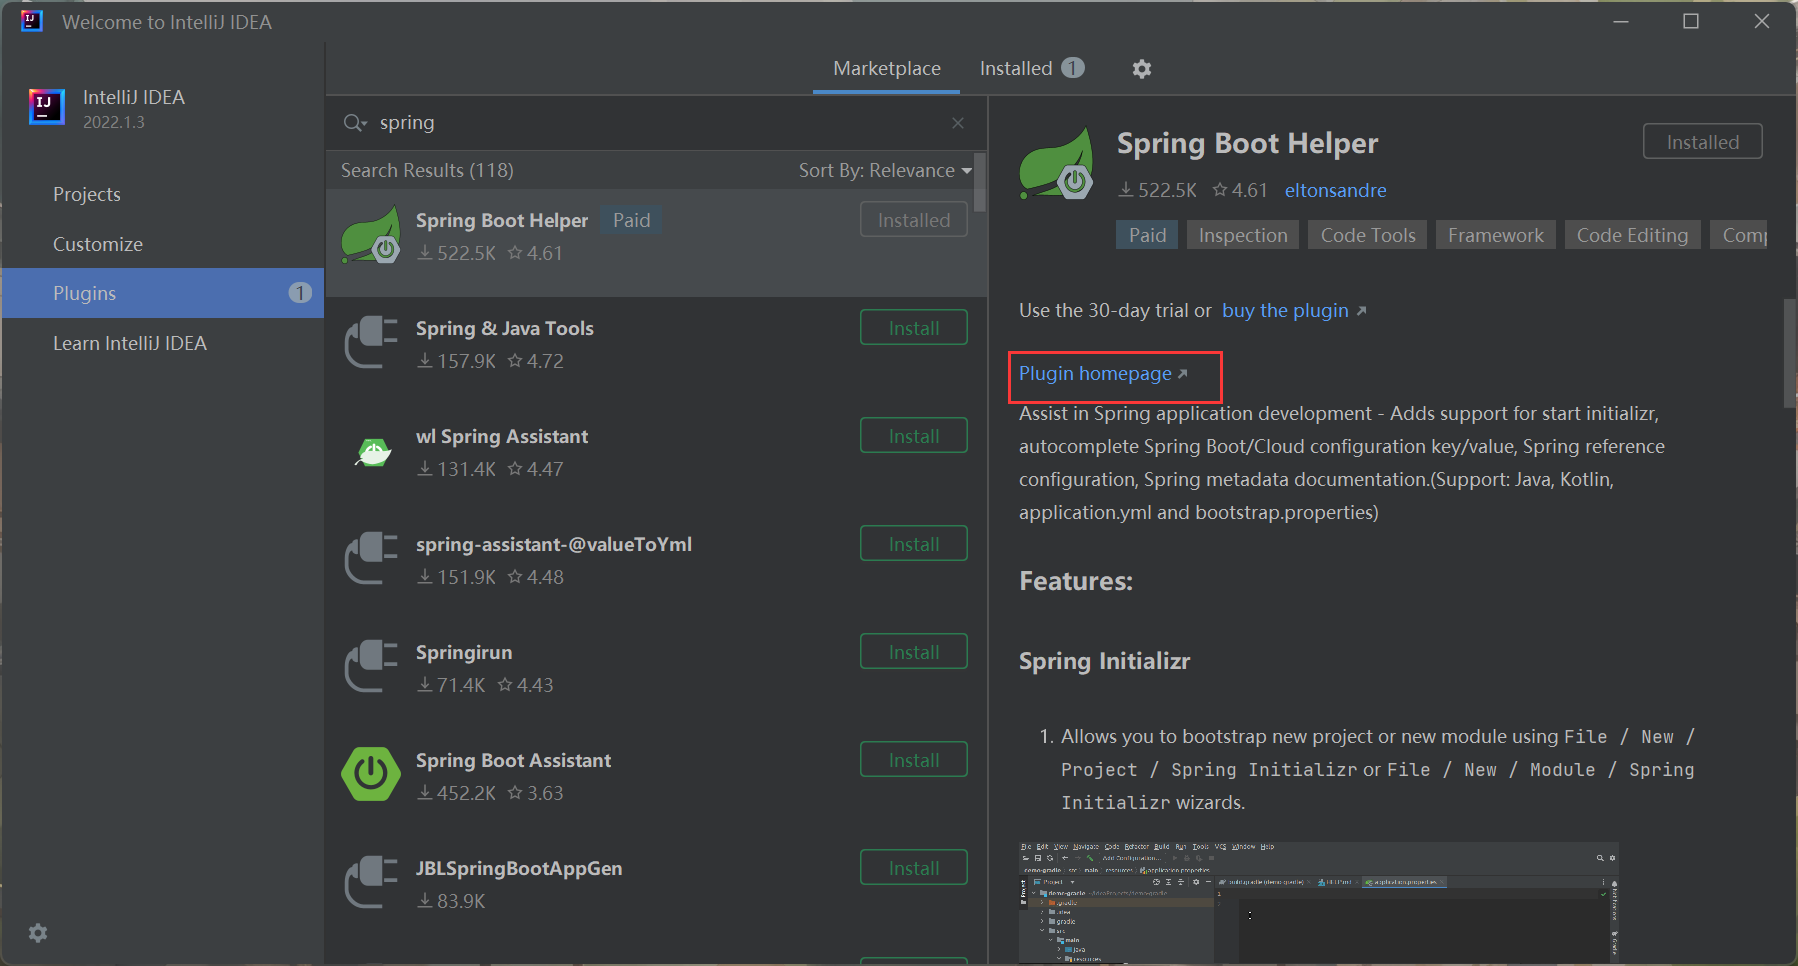Install spring-assistant-@valueToYml plugin
The image size is (1798, 966).
pyautogui.click(x=914, y=544)
